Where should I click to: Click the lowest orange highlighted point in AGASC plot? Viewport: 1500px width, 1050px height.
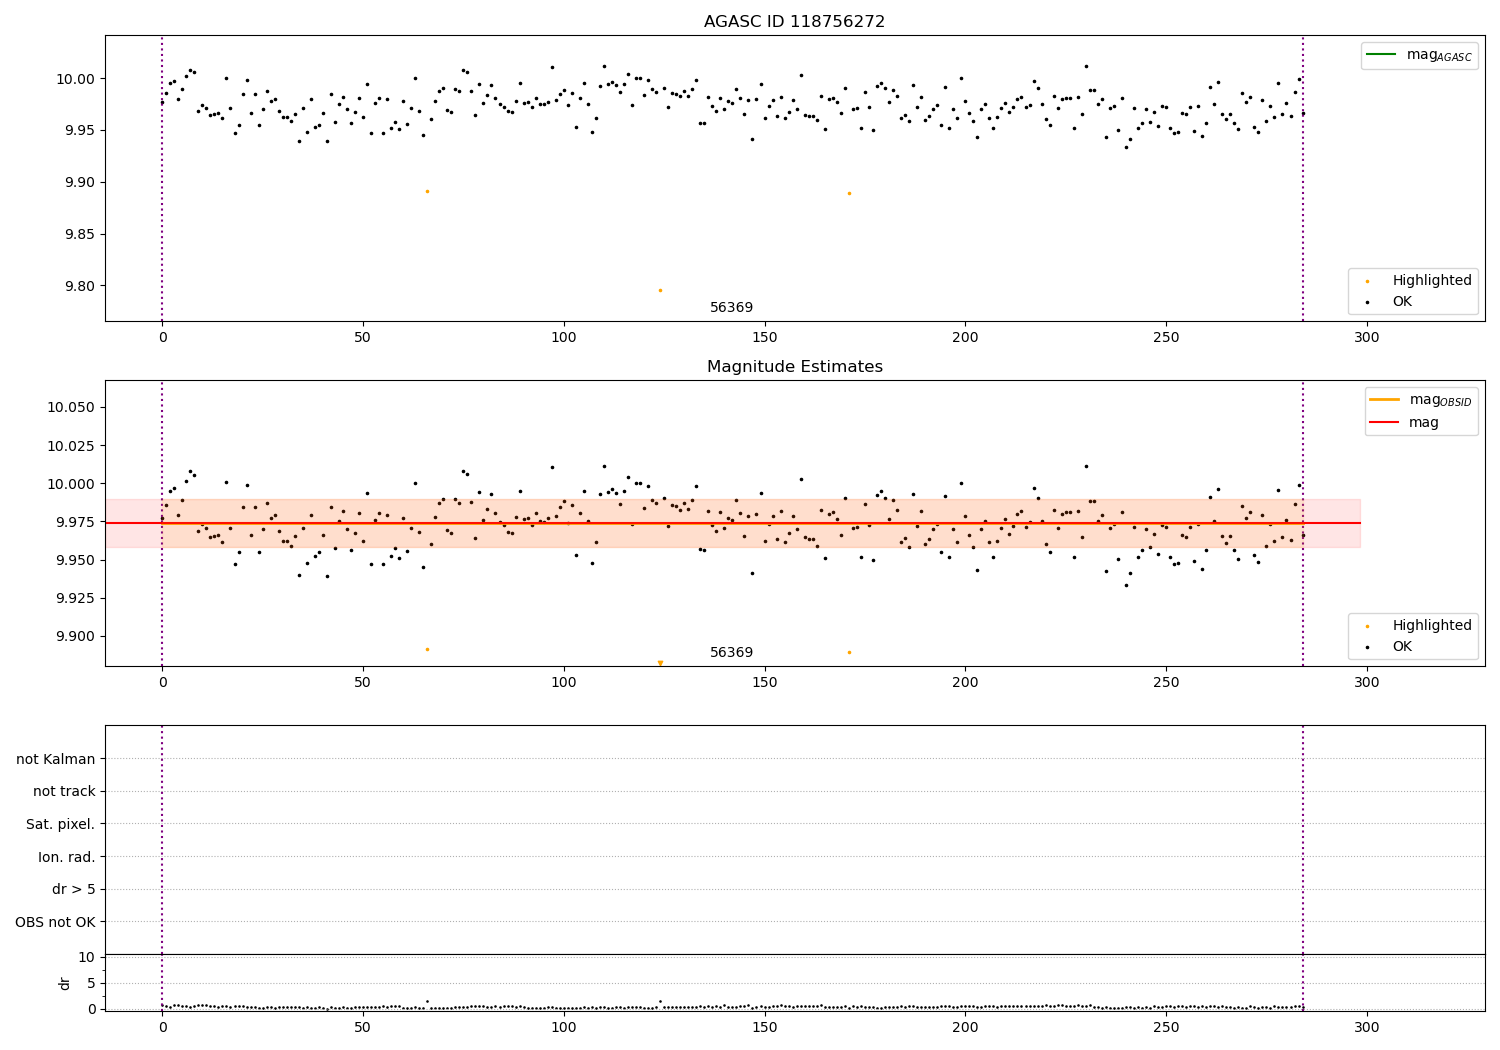[660, 290]
